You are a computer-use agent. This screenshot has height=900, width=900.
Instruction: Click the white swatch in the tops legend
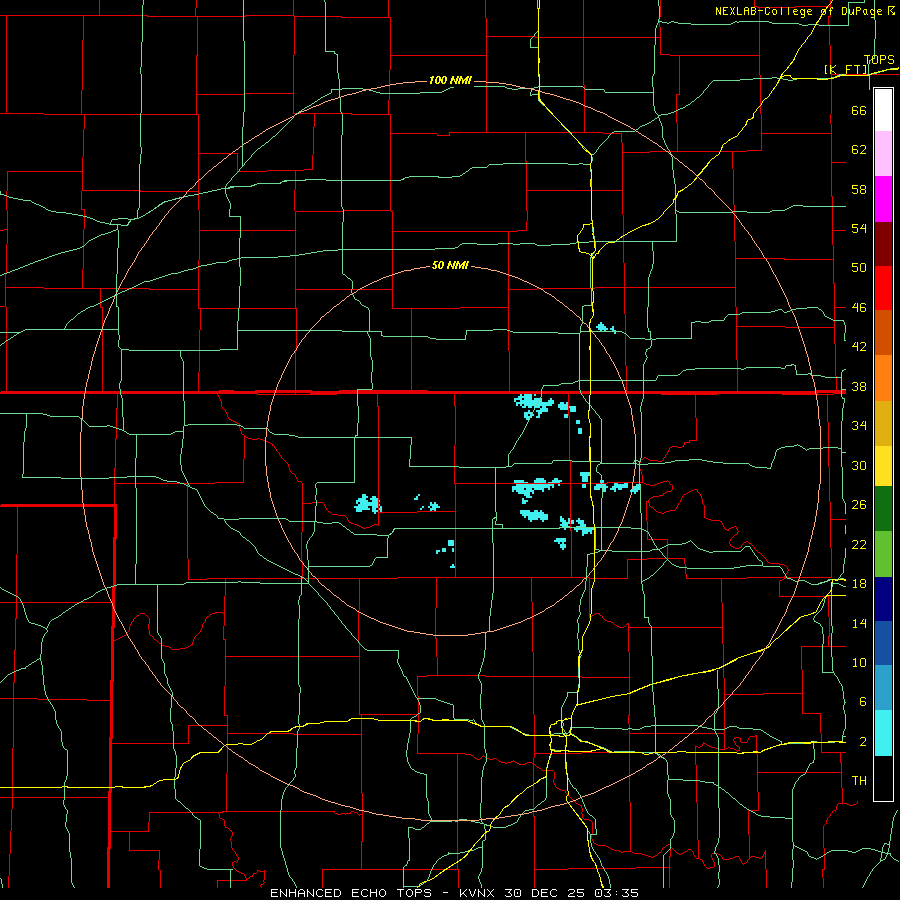[883, 110]
